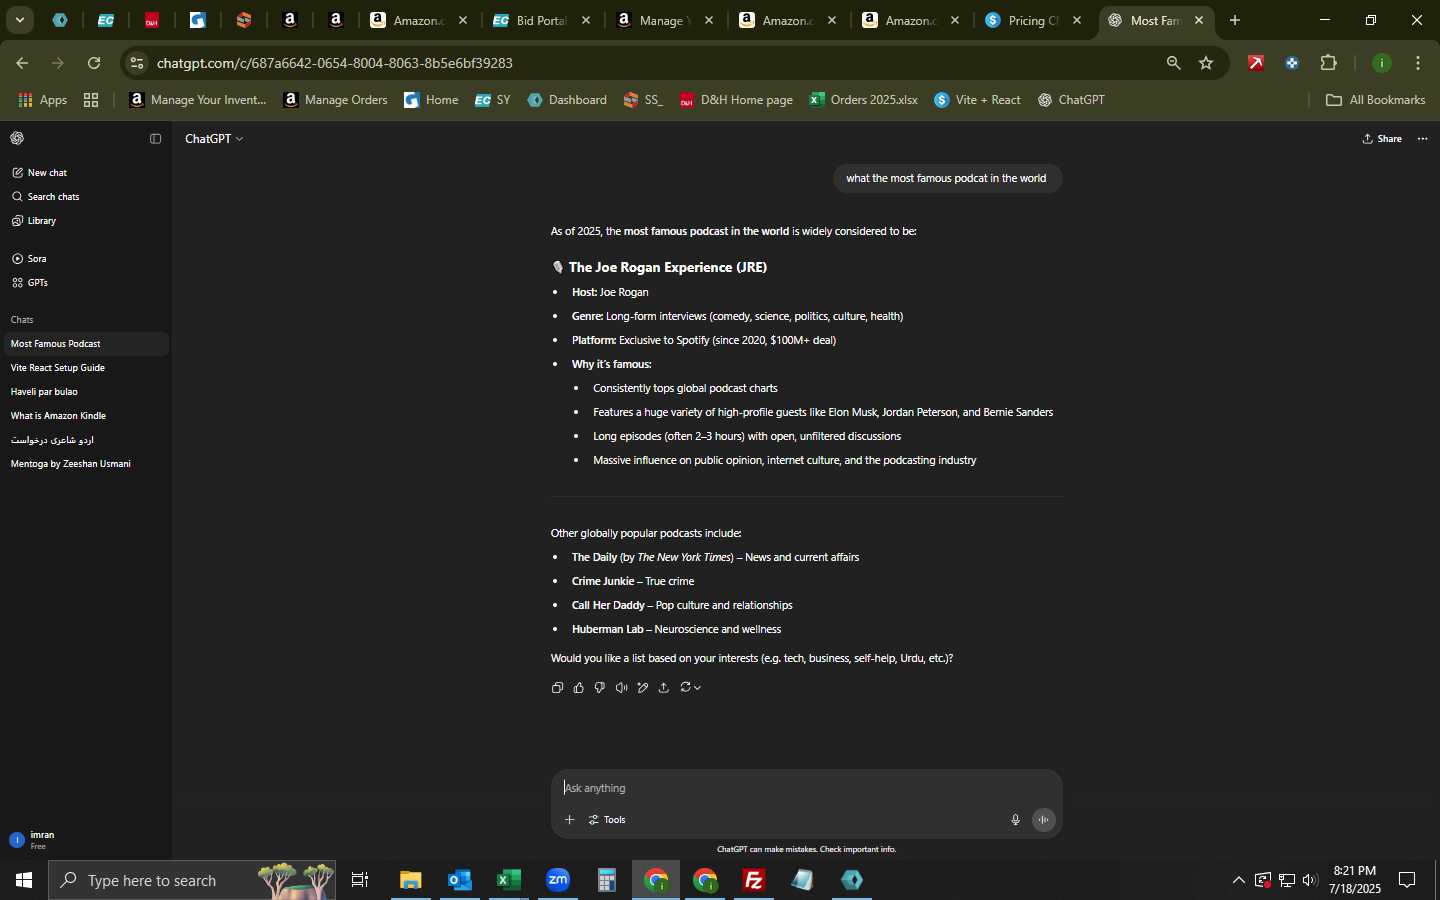1440x900 pixels.
Task: Open the Windows notification center
Action: (1407, 880)
